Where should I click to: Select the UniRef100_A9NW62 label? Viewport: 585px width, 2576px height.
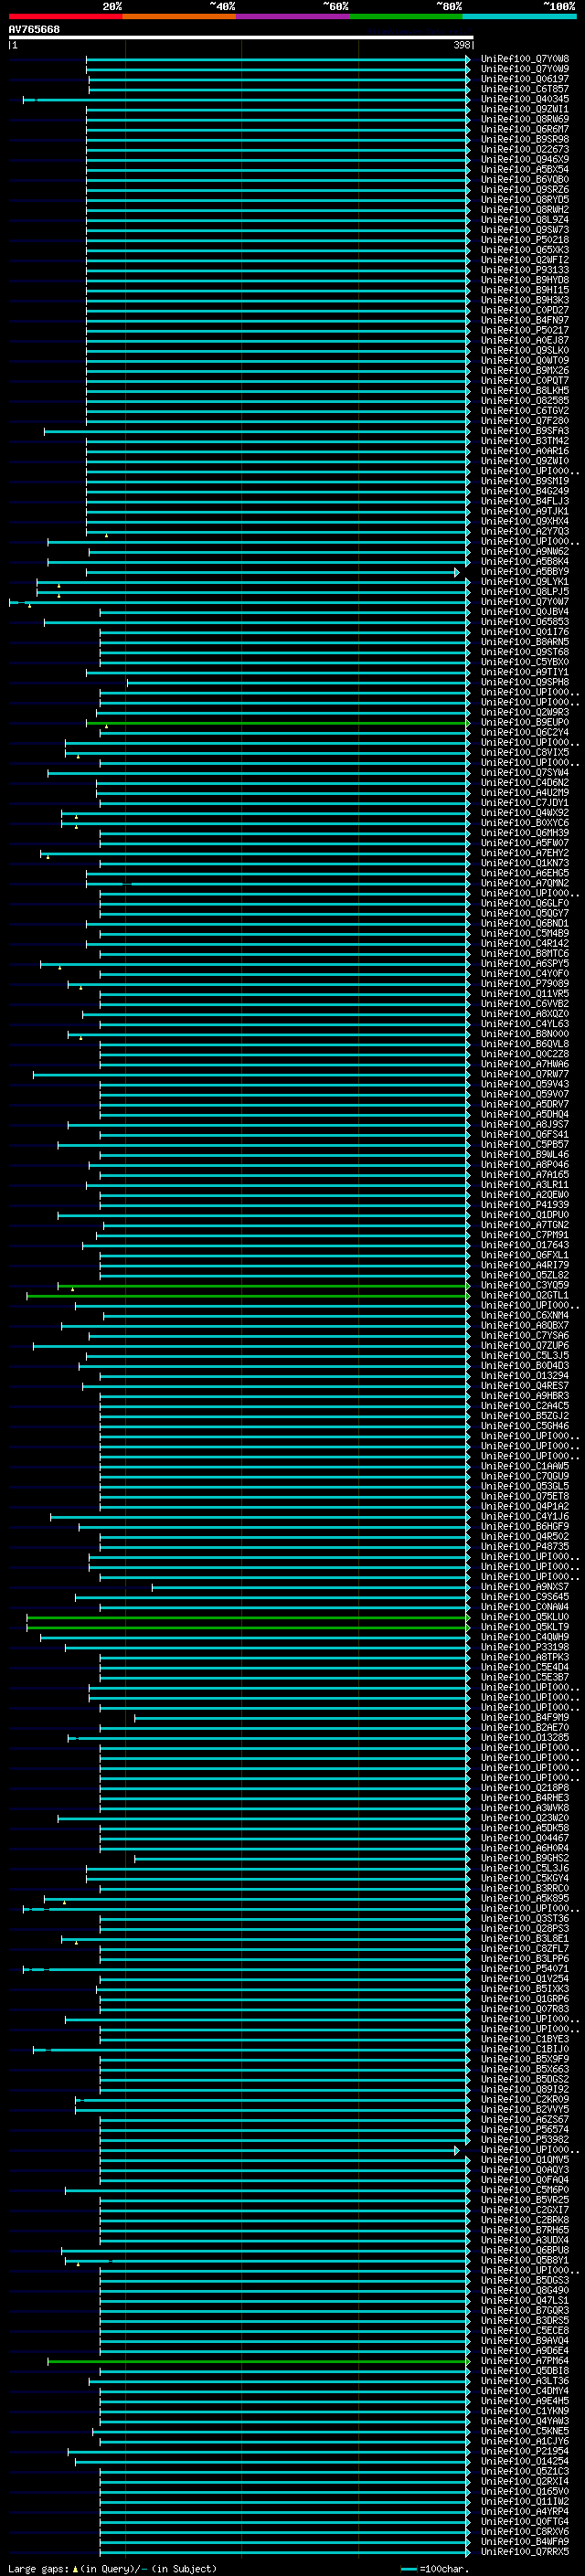(x=524, y=551)
